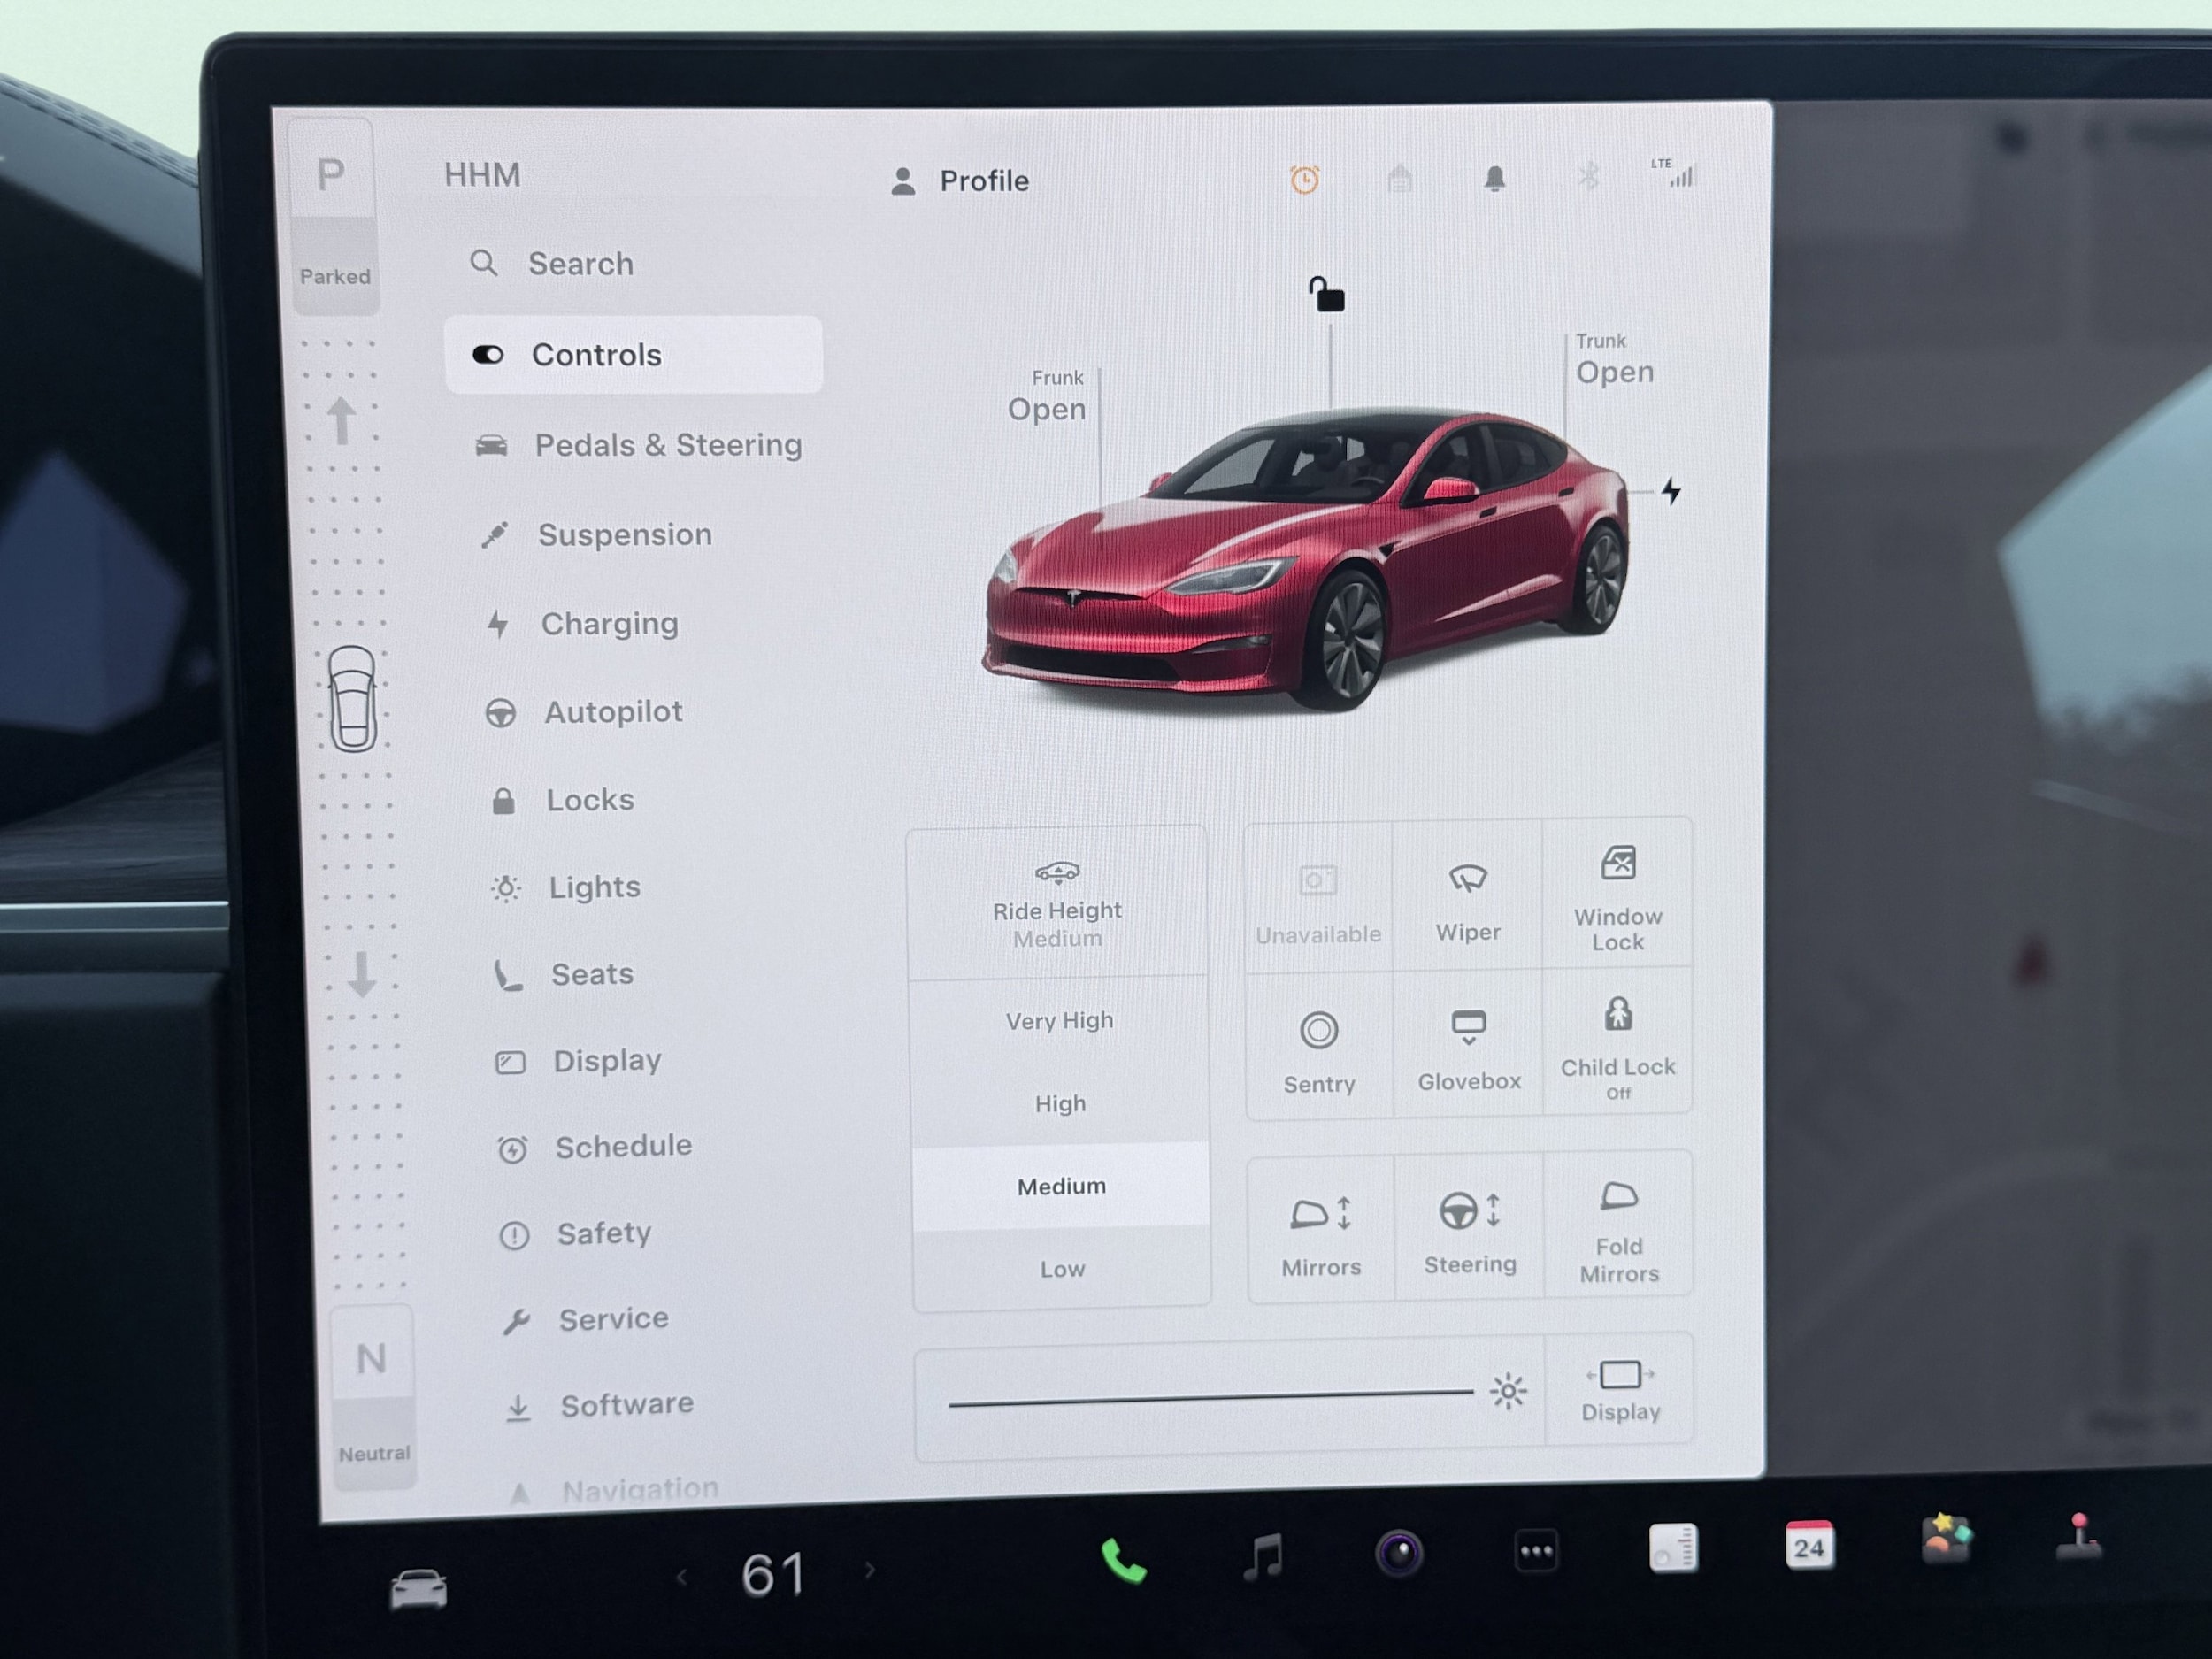Open the music app icon

[1263, 1557]
